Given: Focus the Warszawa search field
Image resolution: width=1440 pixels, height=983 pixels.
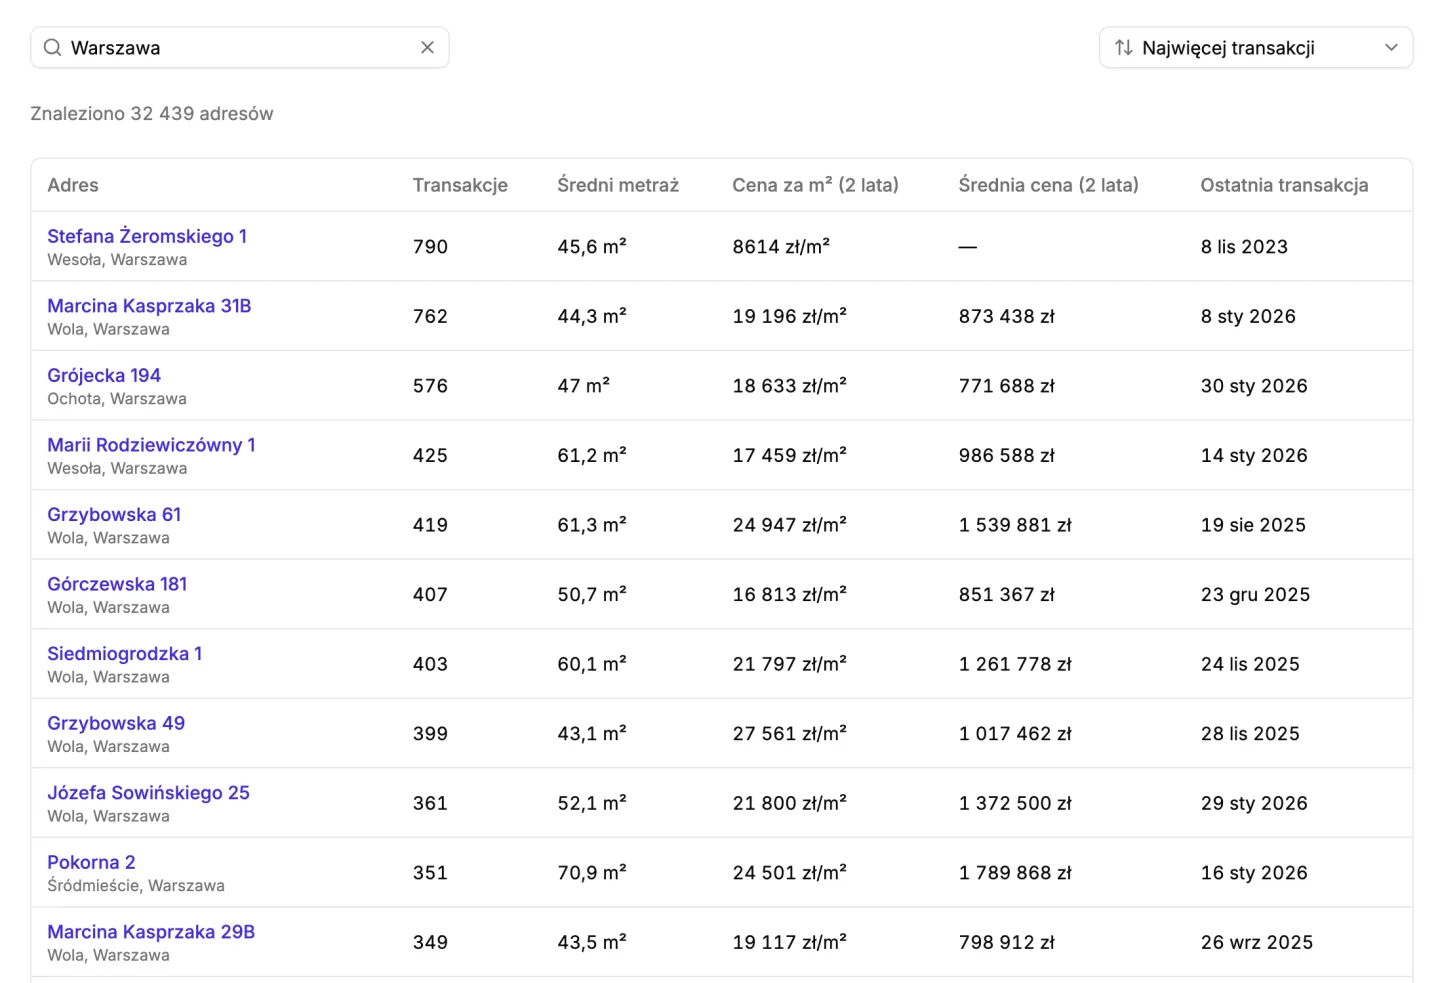Looking at the screenshot, I should point(240,47).
